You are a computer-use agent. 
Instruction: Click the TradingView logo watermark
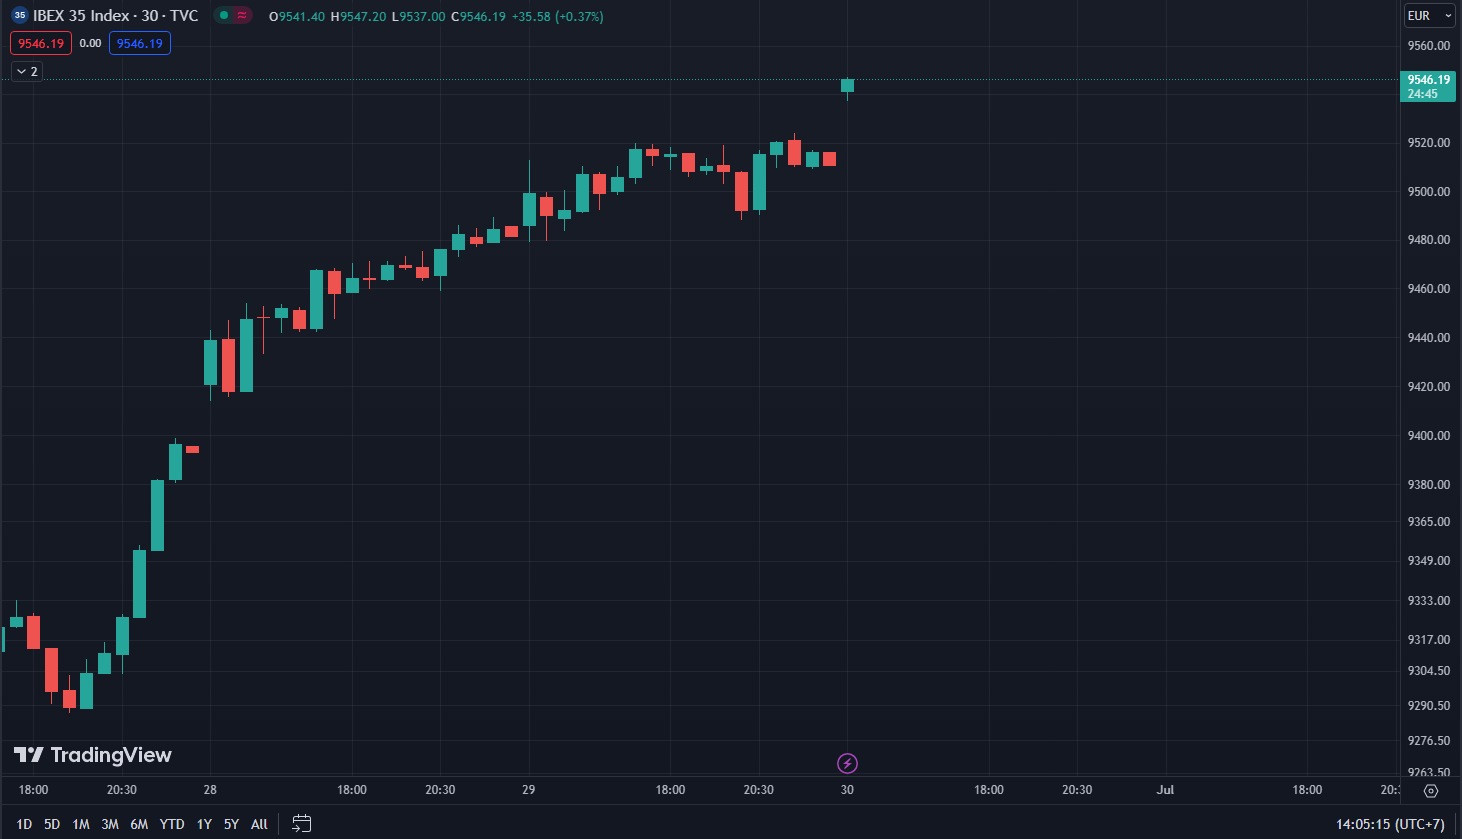(x=93, y=755)
